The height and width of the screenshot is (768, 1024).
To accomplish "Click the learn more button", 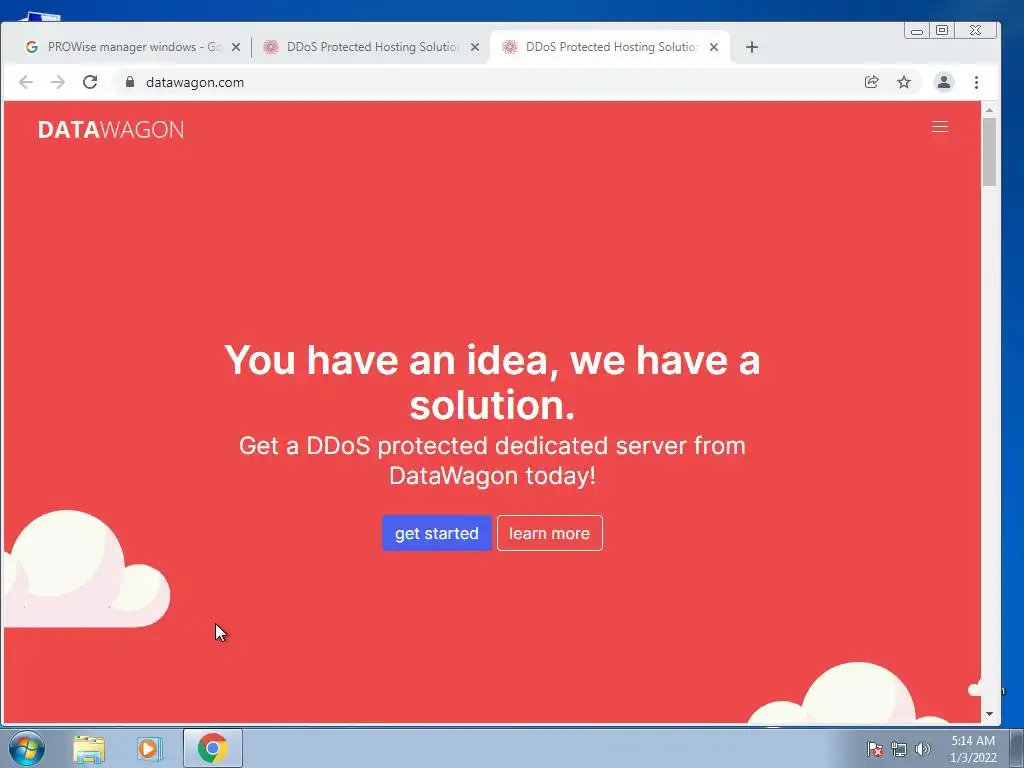I will point(549,533).
